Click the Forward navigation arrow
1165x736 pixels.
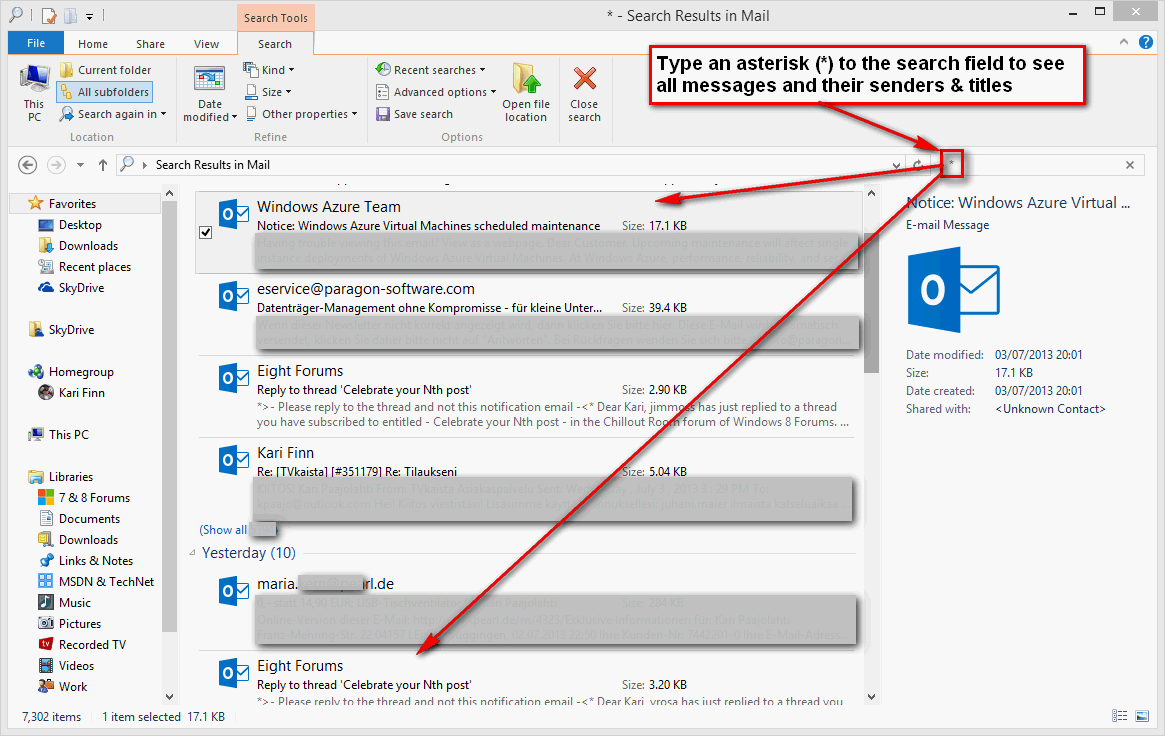point(56,165)
